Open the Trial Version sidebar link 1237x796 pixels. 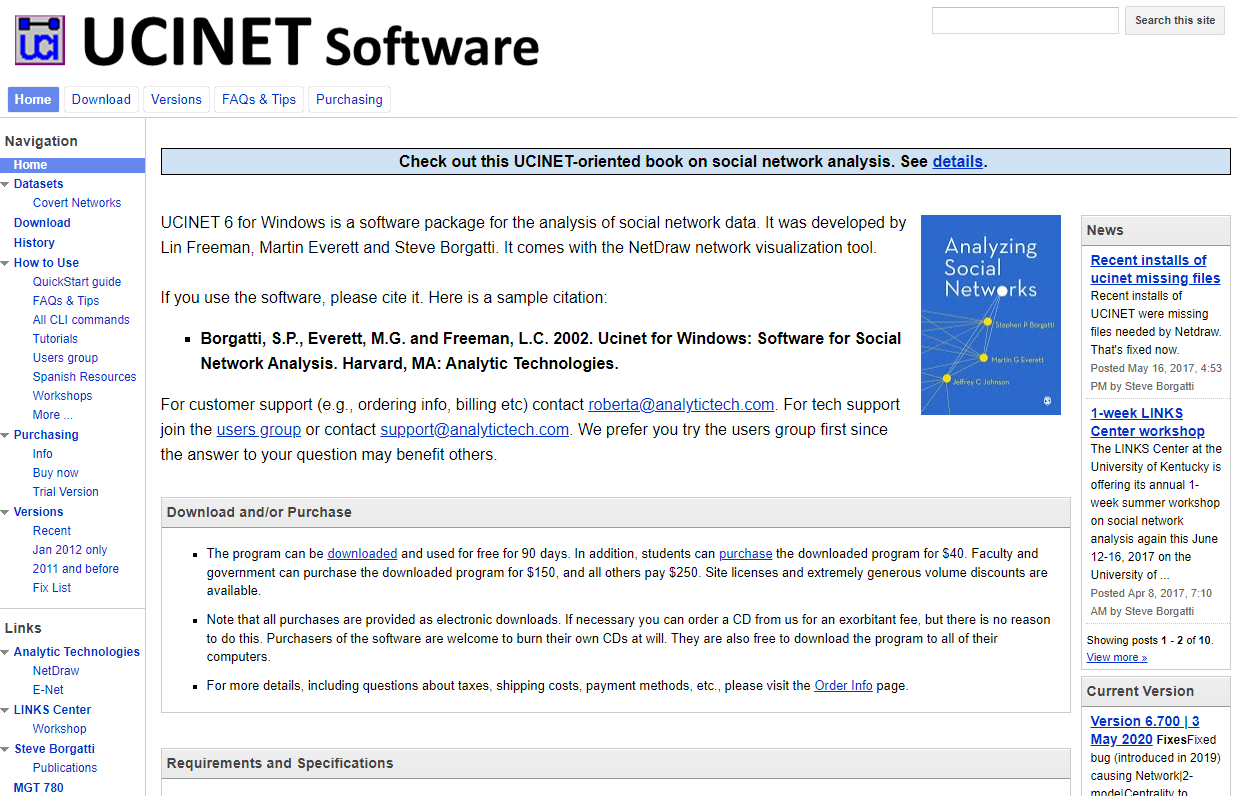click(x=66, y=492)
